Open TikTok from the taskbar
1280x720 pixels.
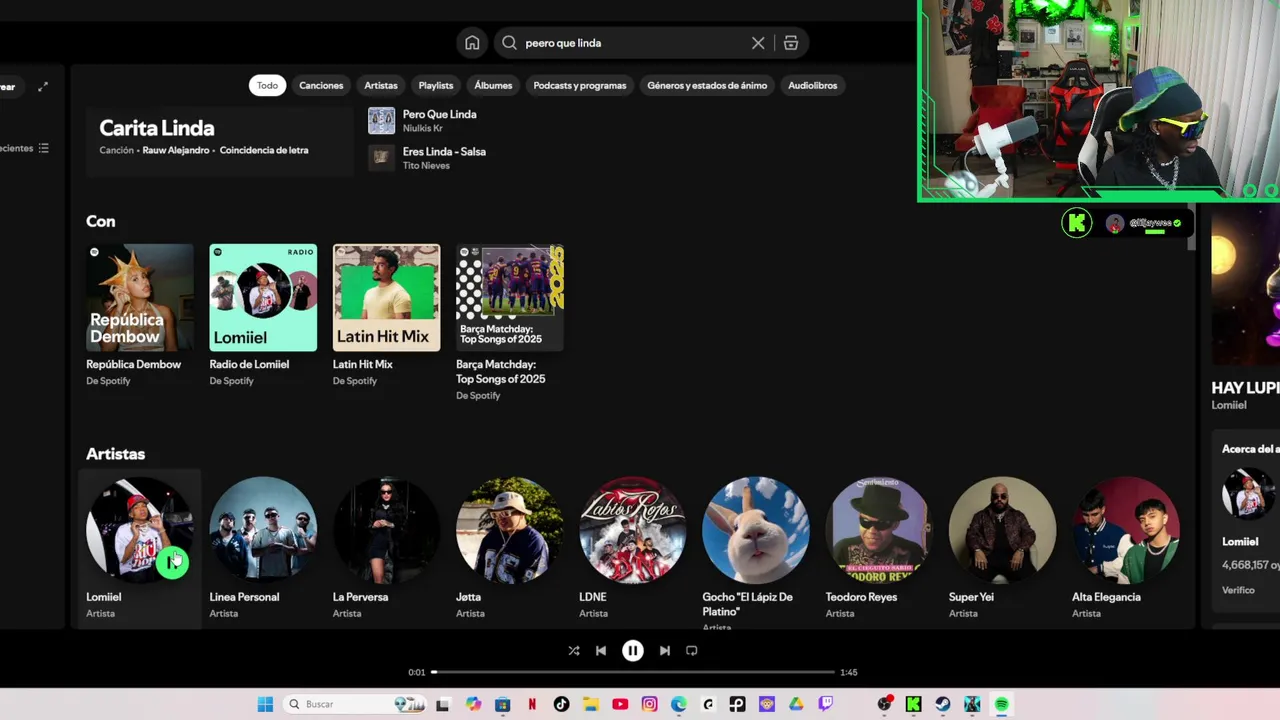[561, 704]
